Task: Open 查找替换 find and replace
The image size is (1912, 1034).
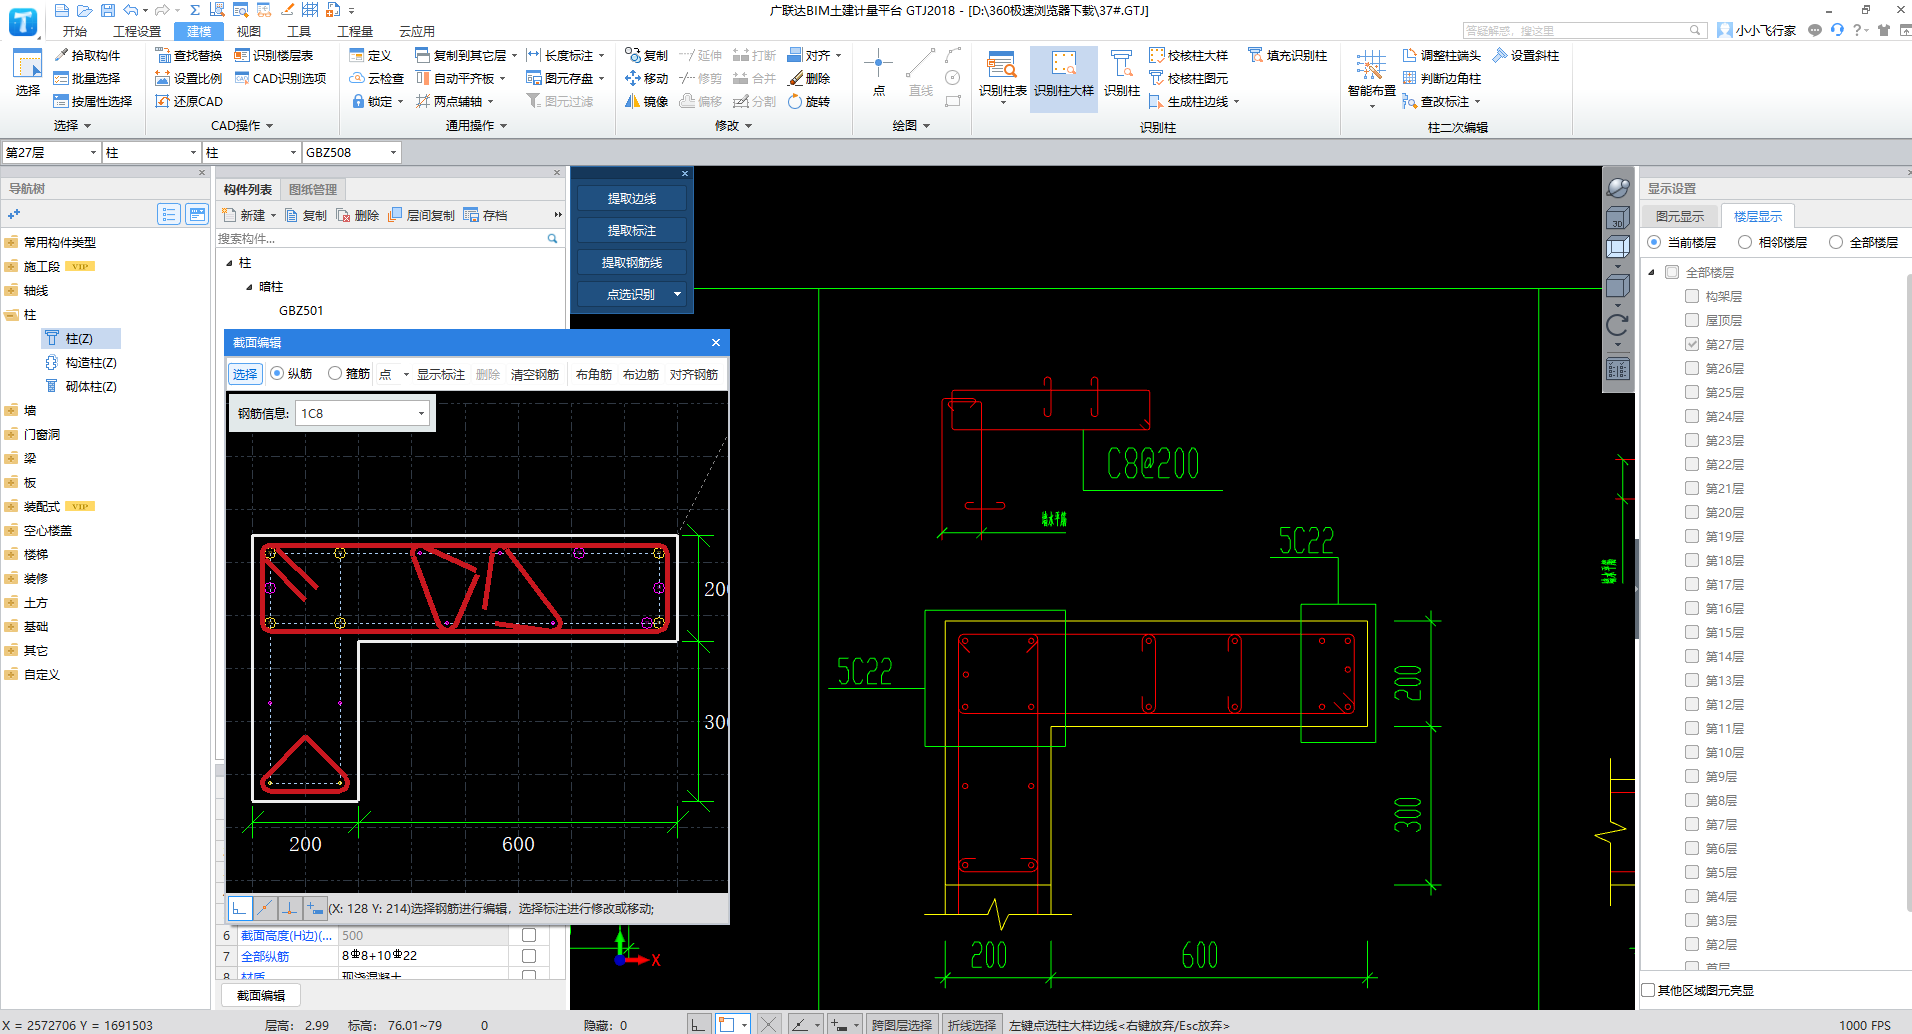Action: pyautogui.click(x=188, y=55)
